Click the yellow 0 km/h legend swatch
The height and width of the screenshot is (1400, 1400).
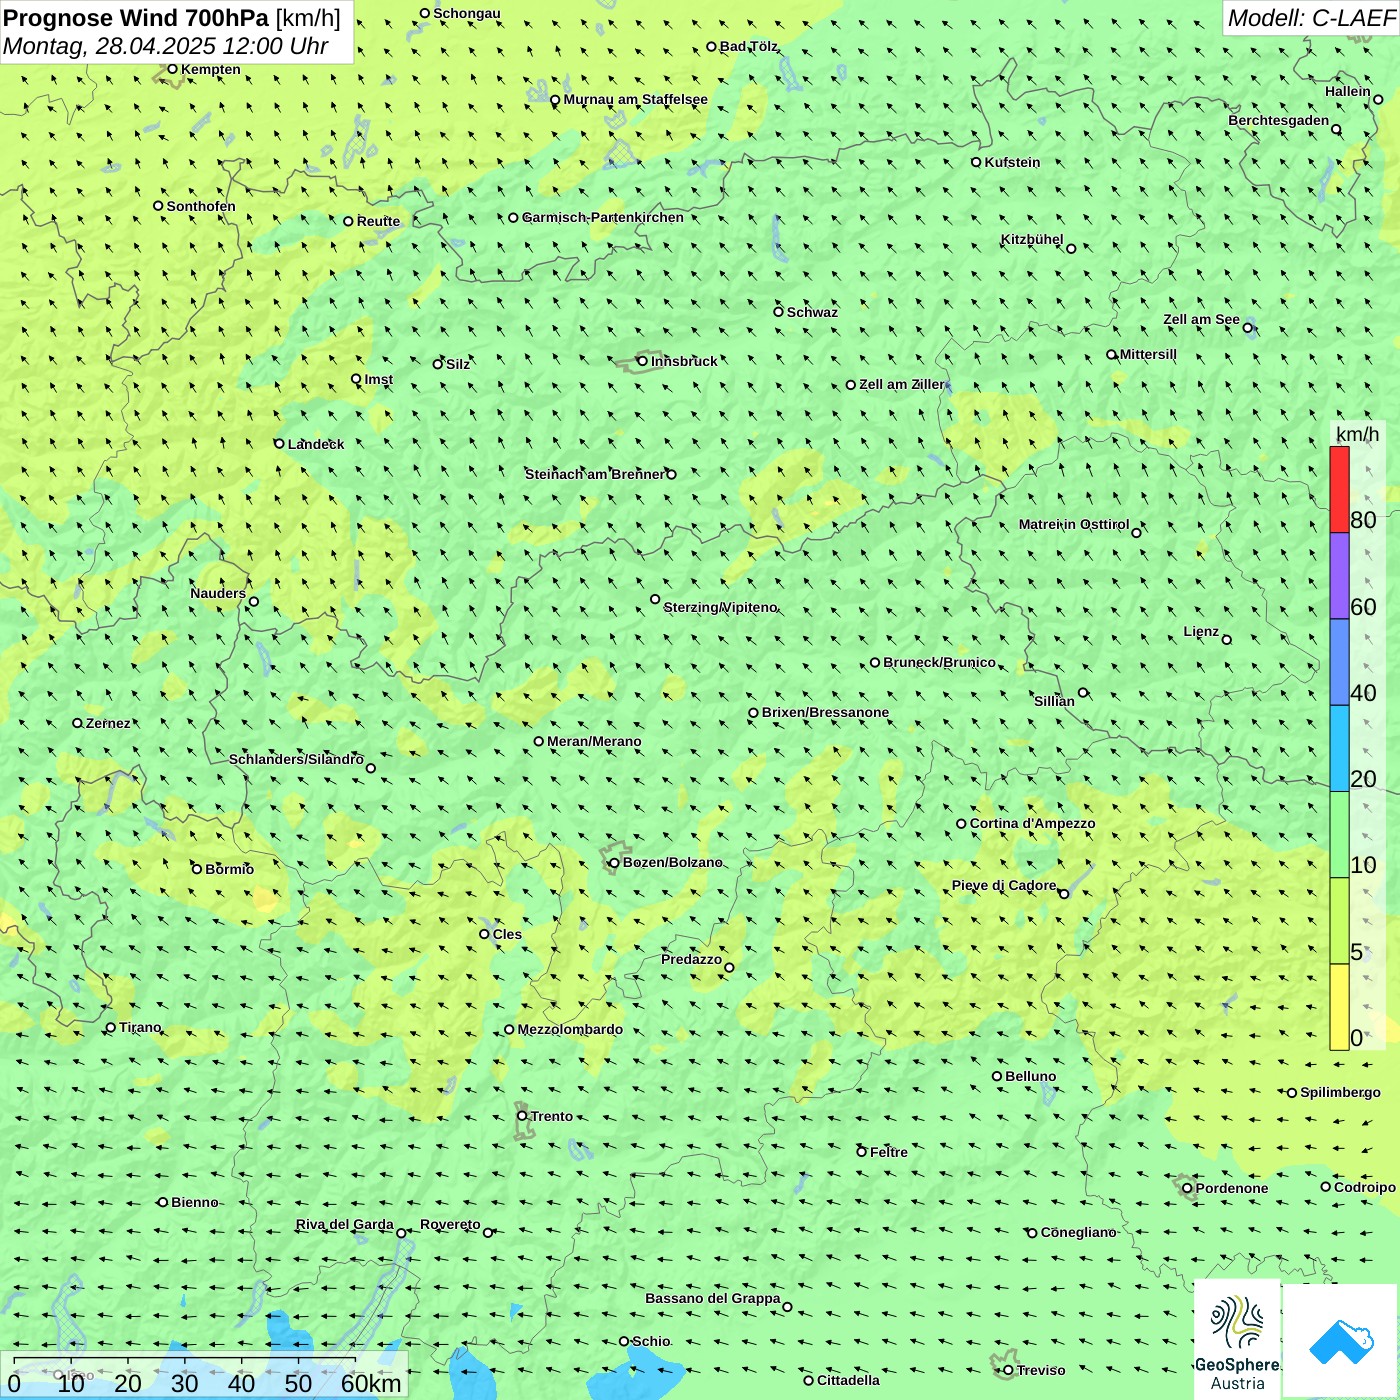[1339, 1007]
